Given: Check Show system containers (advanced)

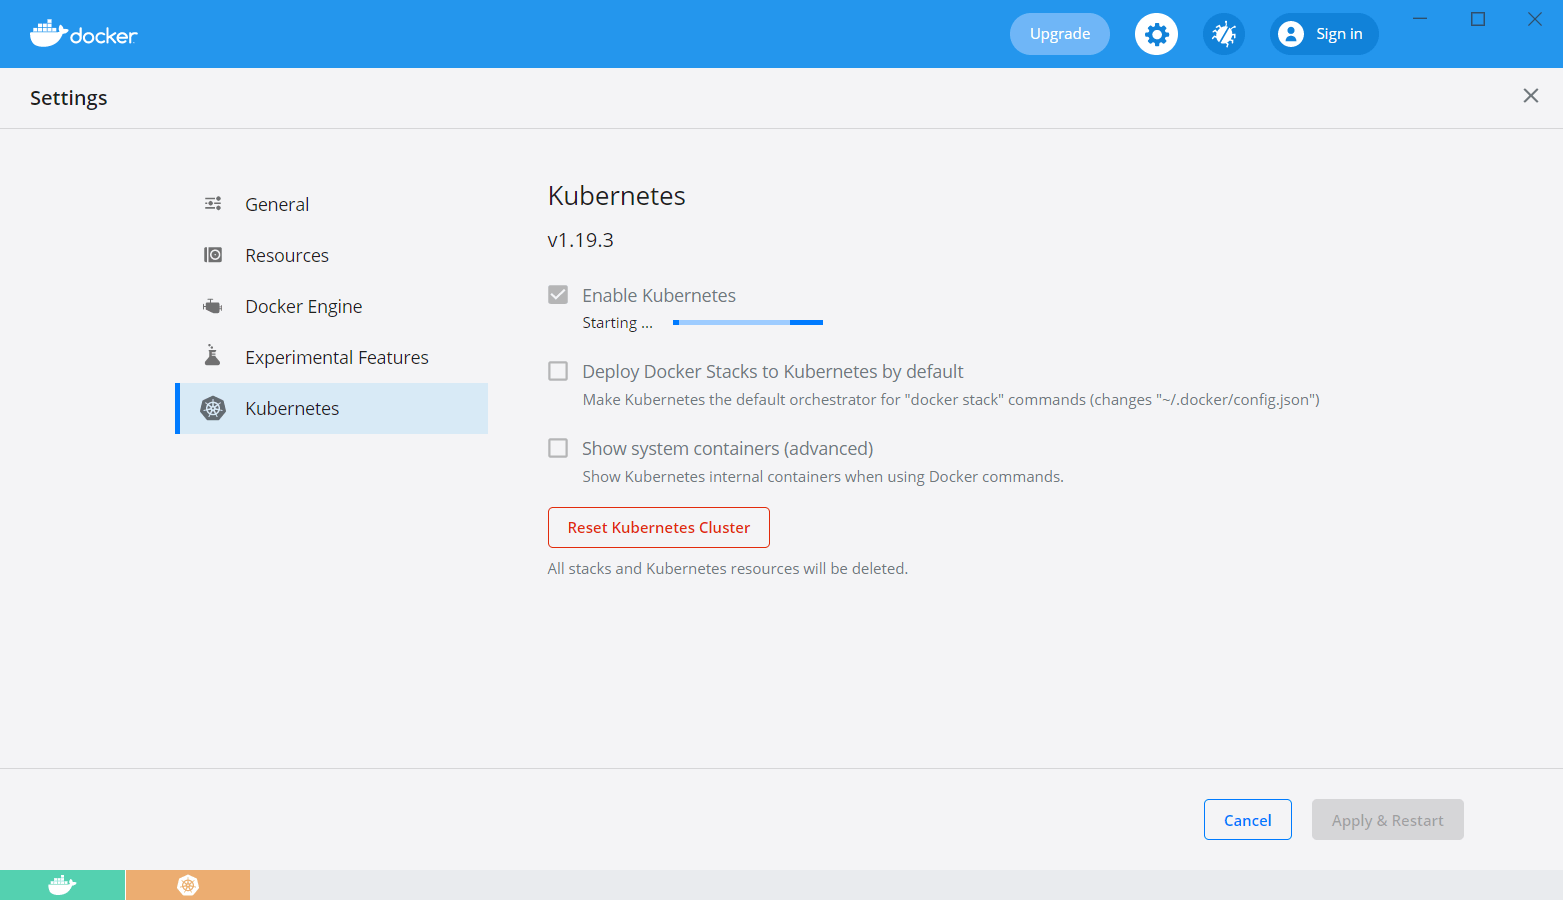Looking at the screenshot, I should [558, 448].
